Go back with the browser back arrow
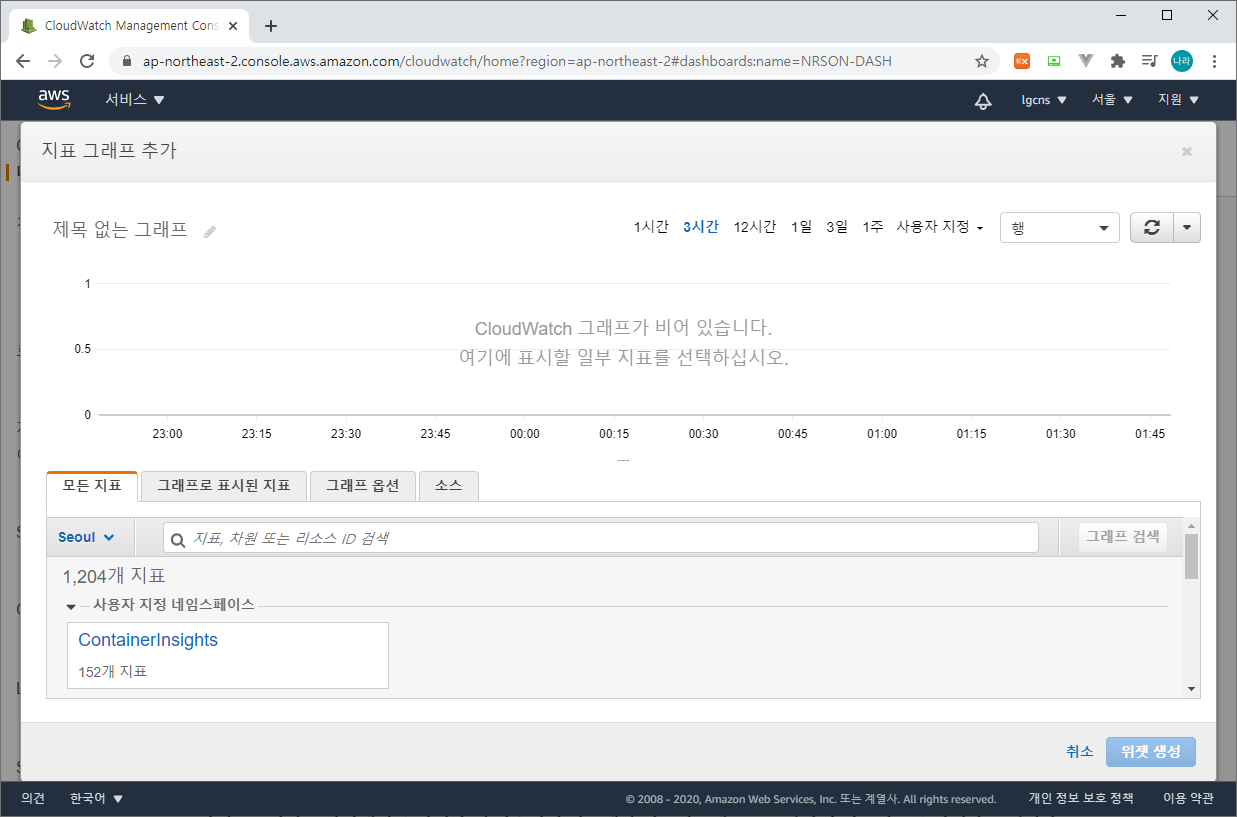 (x=23, y=61)
